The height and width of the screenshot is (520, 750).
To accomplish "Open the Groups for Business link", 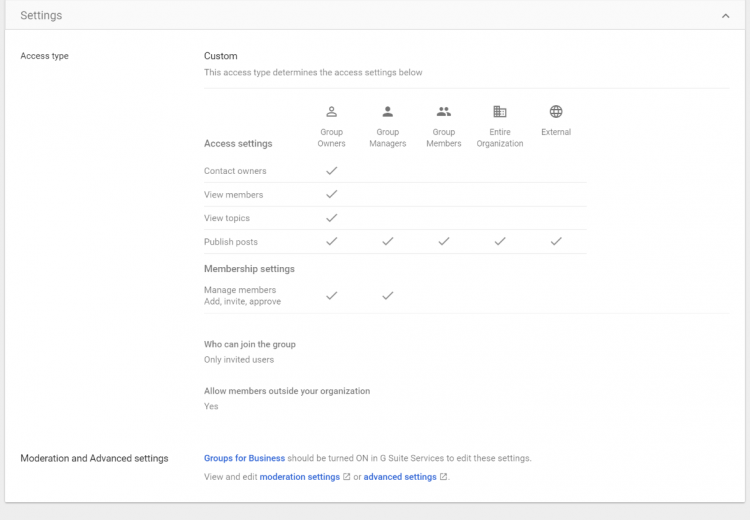I will [244, 458].
